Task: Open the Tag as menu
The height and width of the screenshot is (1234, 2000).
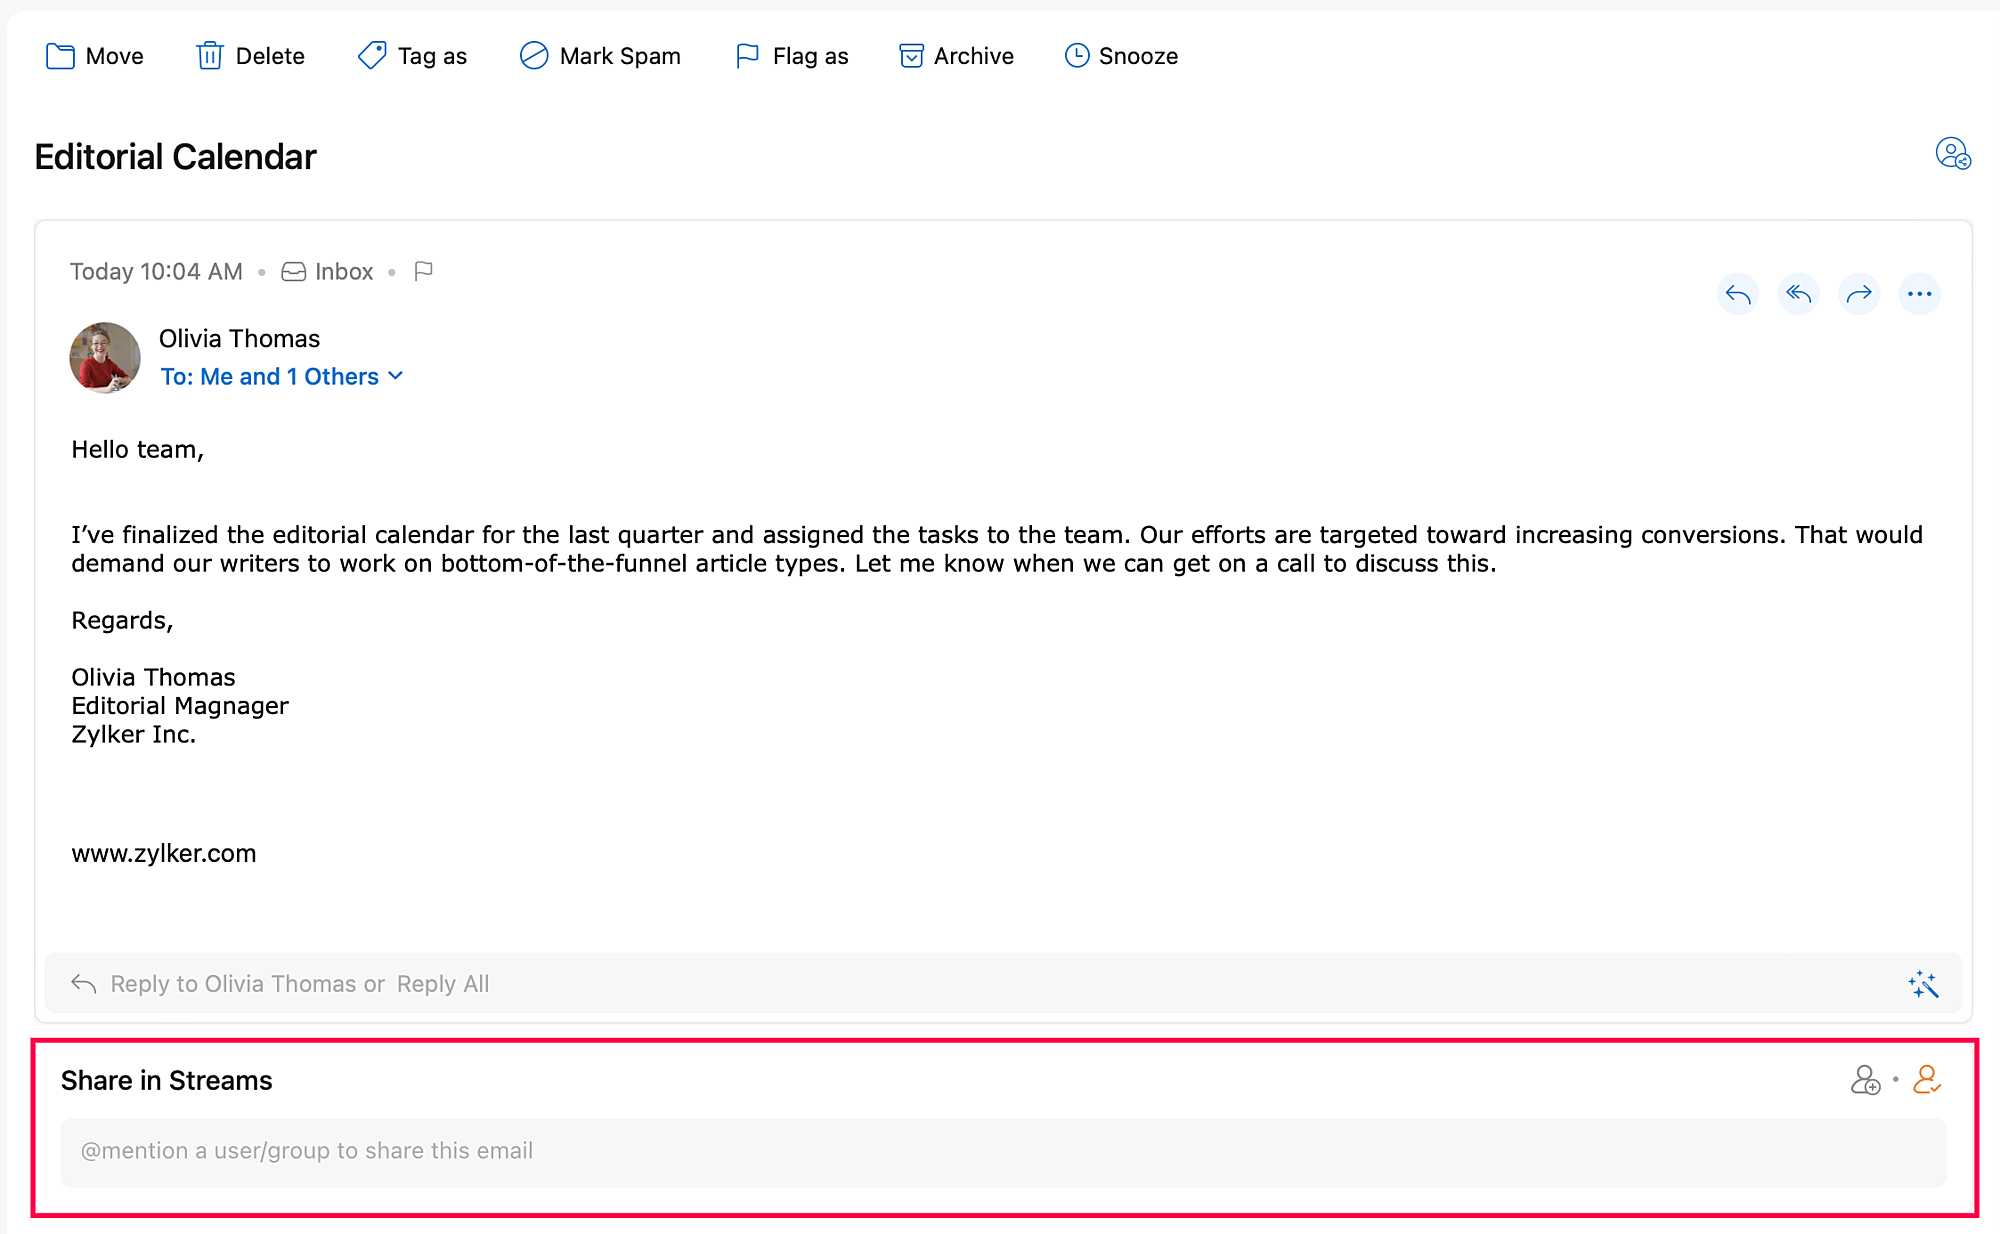Action: click(x=412, y=56)
